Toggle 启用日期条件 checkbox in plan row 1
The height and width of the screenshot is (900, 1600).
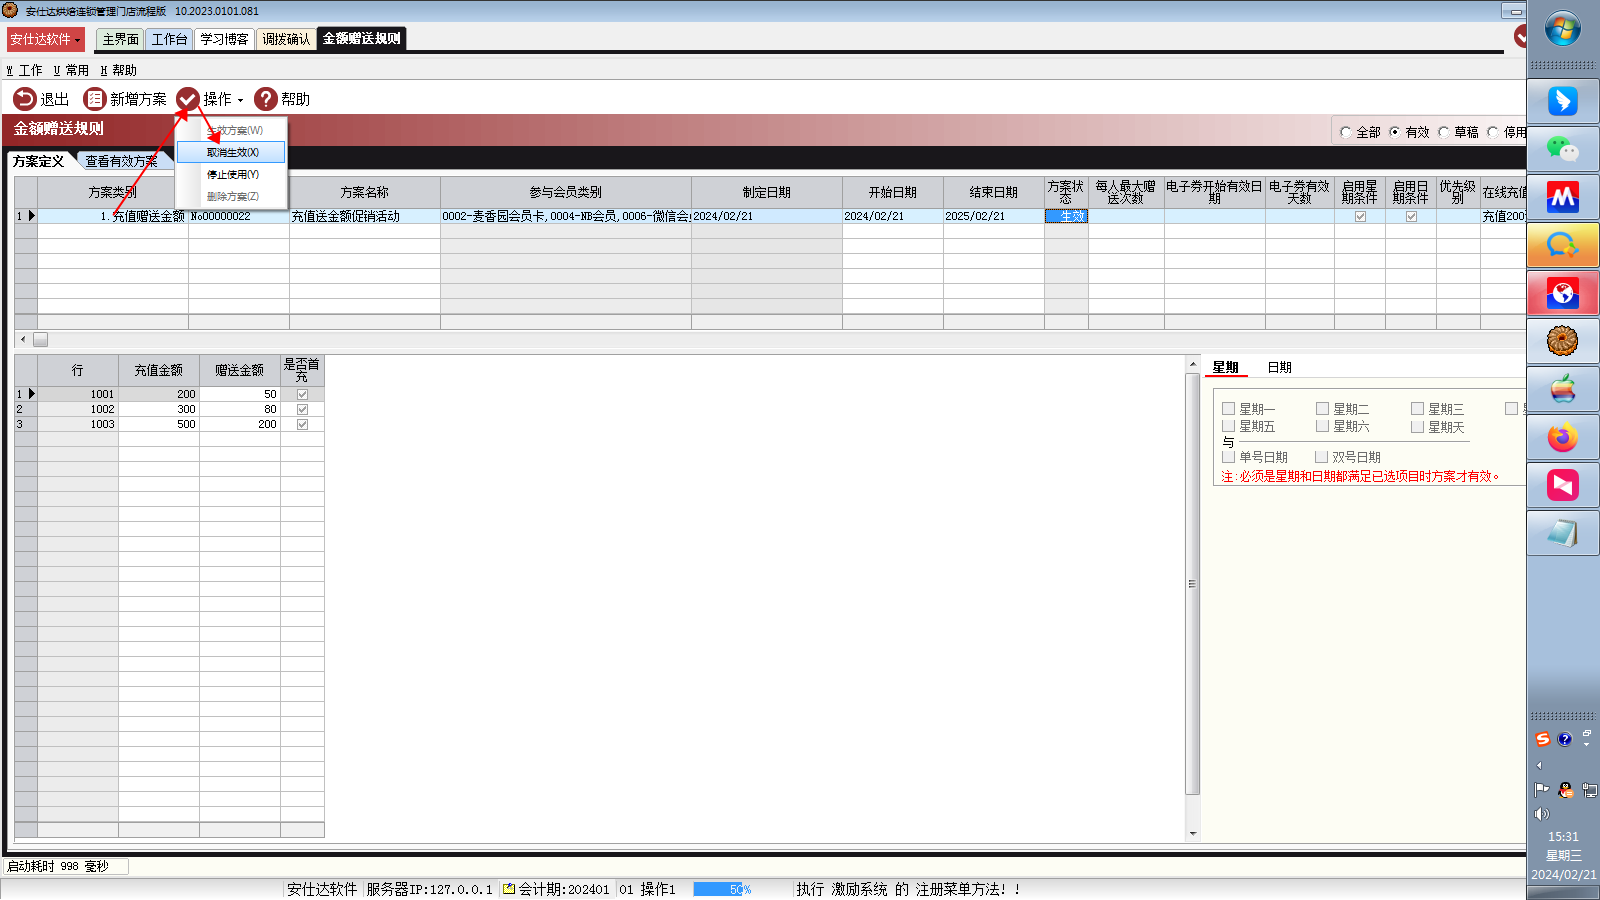coord(1411,216)
